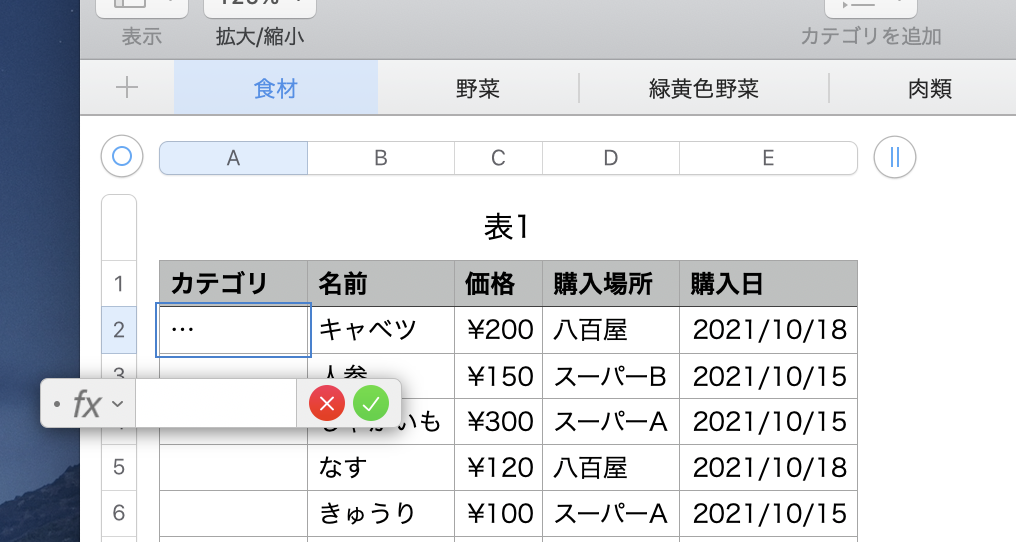Go to the 肉類 sheet tab
The width and height of the screenshot is (1016, 542).
[x=929, y=89]
